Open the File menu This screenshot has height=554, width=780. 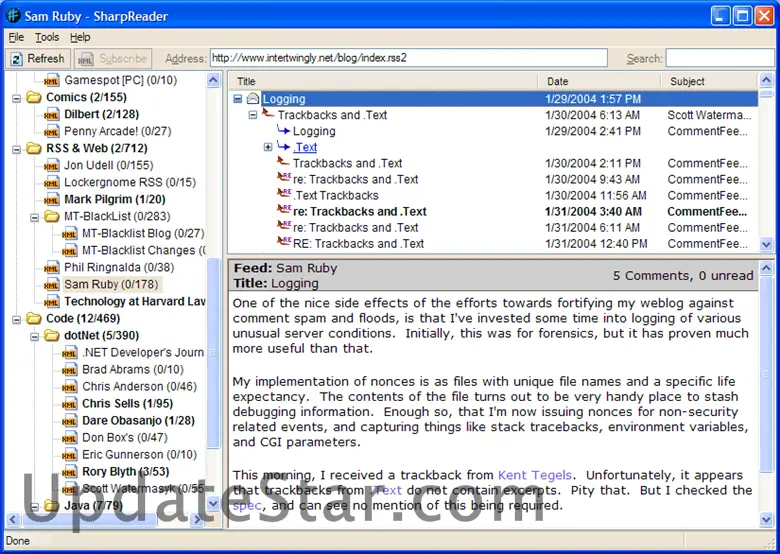coord(16,37)
